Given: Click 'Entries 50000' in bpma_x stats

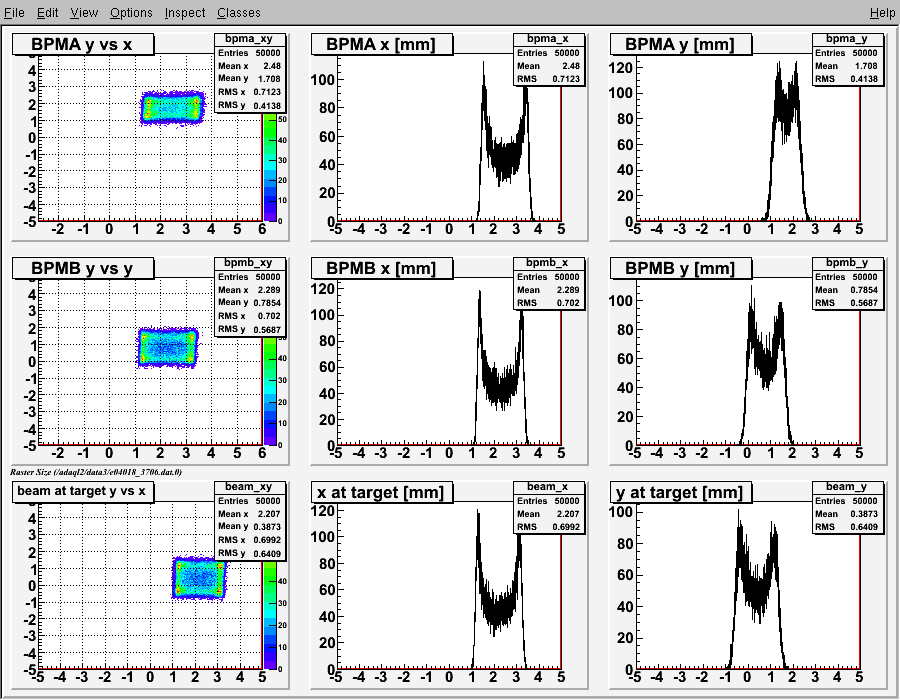Looking at the screenshot, I should point(549,53).
